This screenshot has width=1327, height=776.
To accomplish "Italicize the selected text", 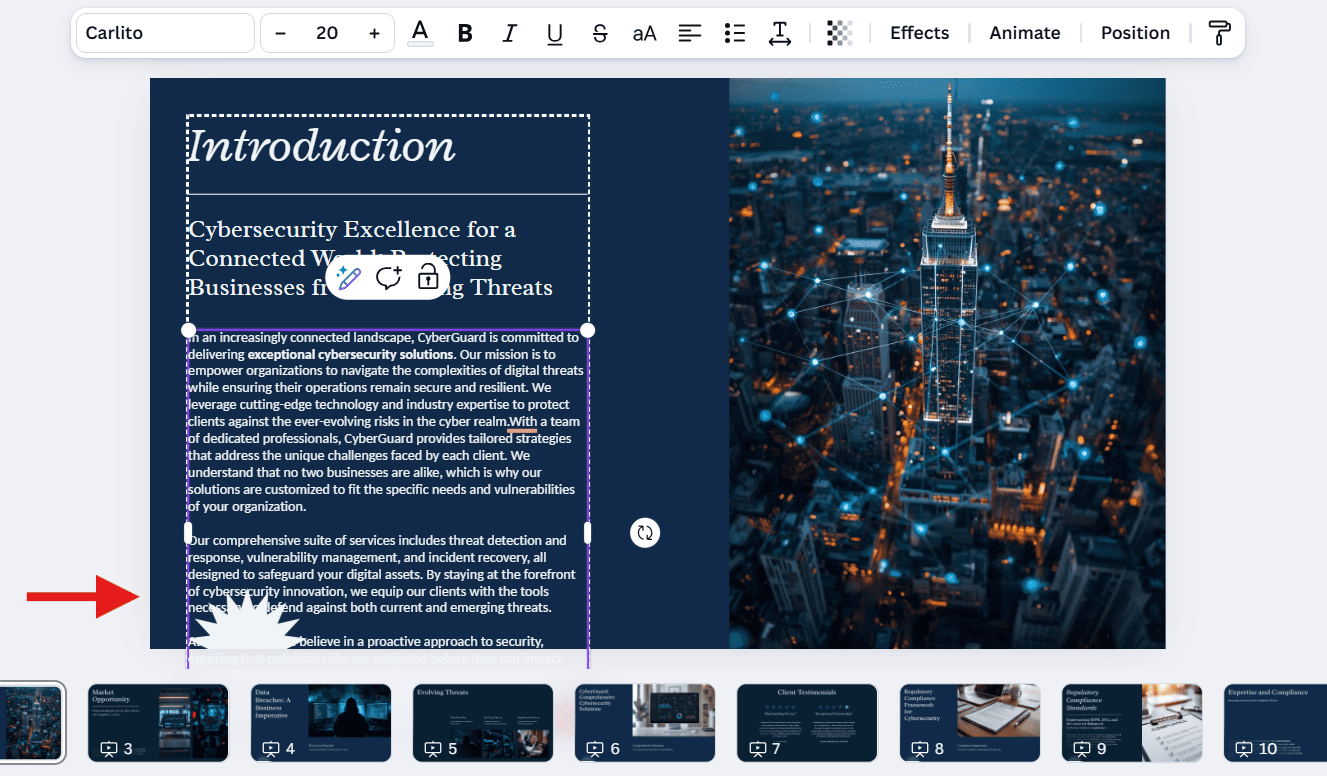I will [509, 33].
